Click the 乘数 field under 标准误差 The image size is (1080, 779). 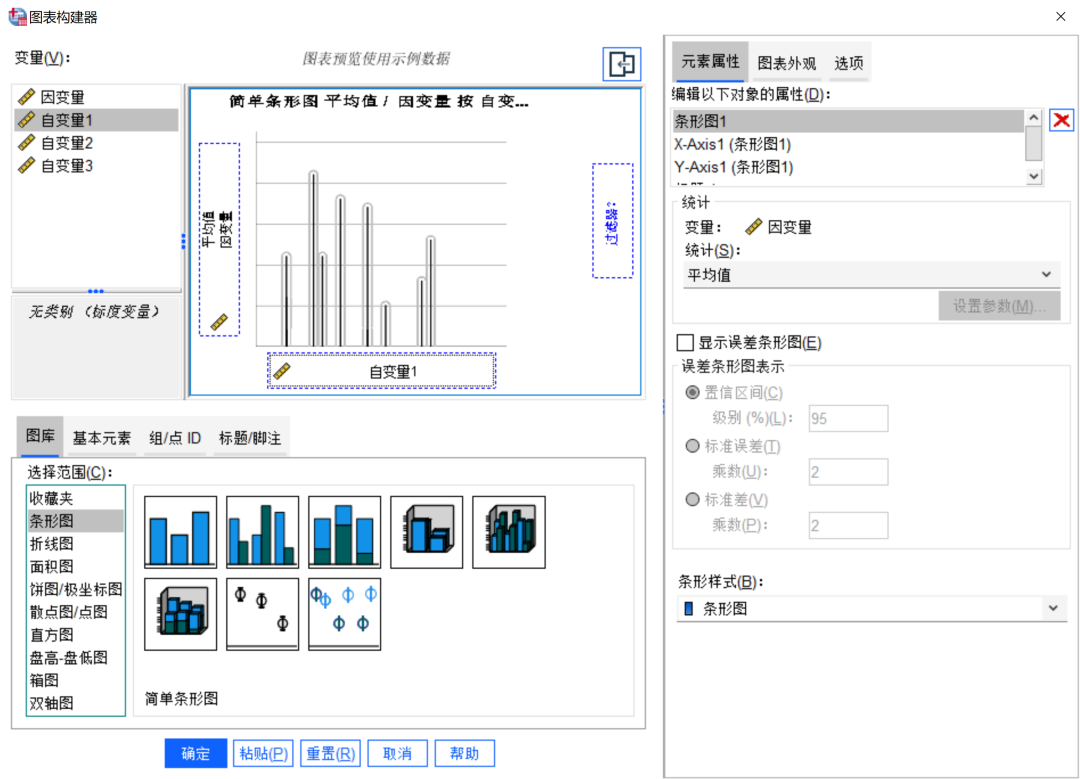click(849, 472)
